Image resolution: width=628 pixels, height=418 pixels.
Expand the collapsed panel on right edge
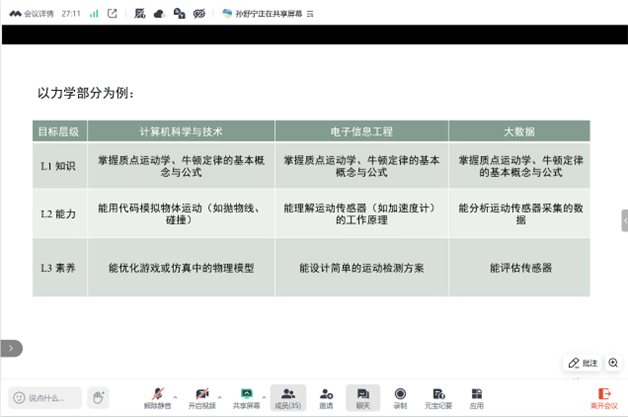tap(624, 220)
